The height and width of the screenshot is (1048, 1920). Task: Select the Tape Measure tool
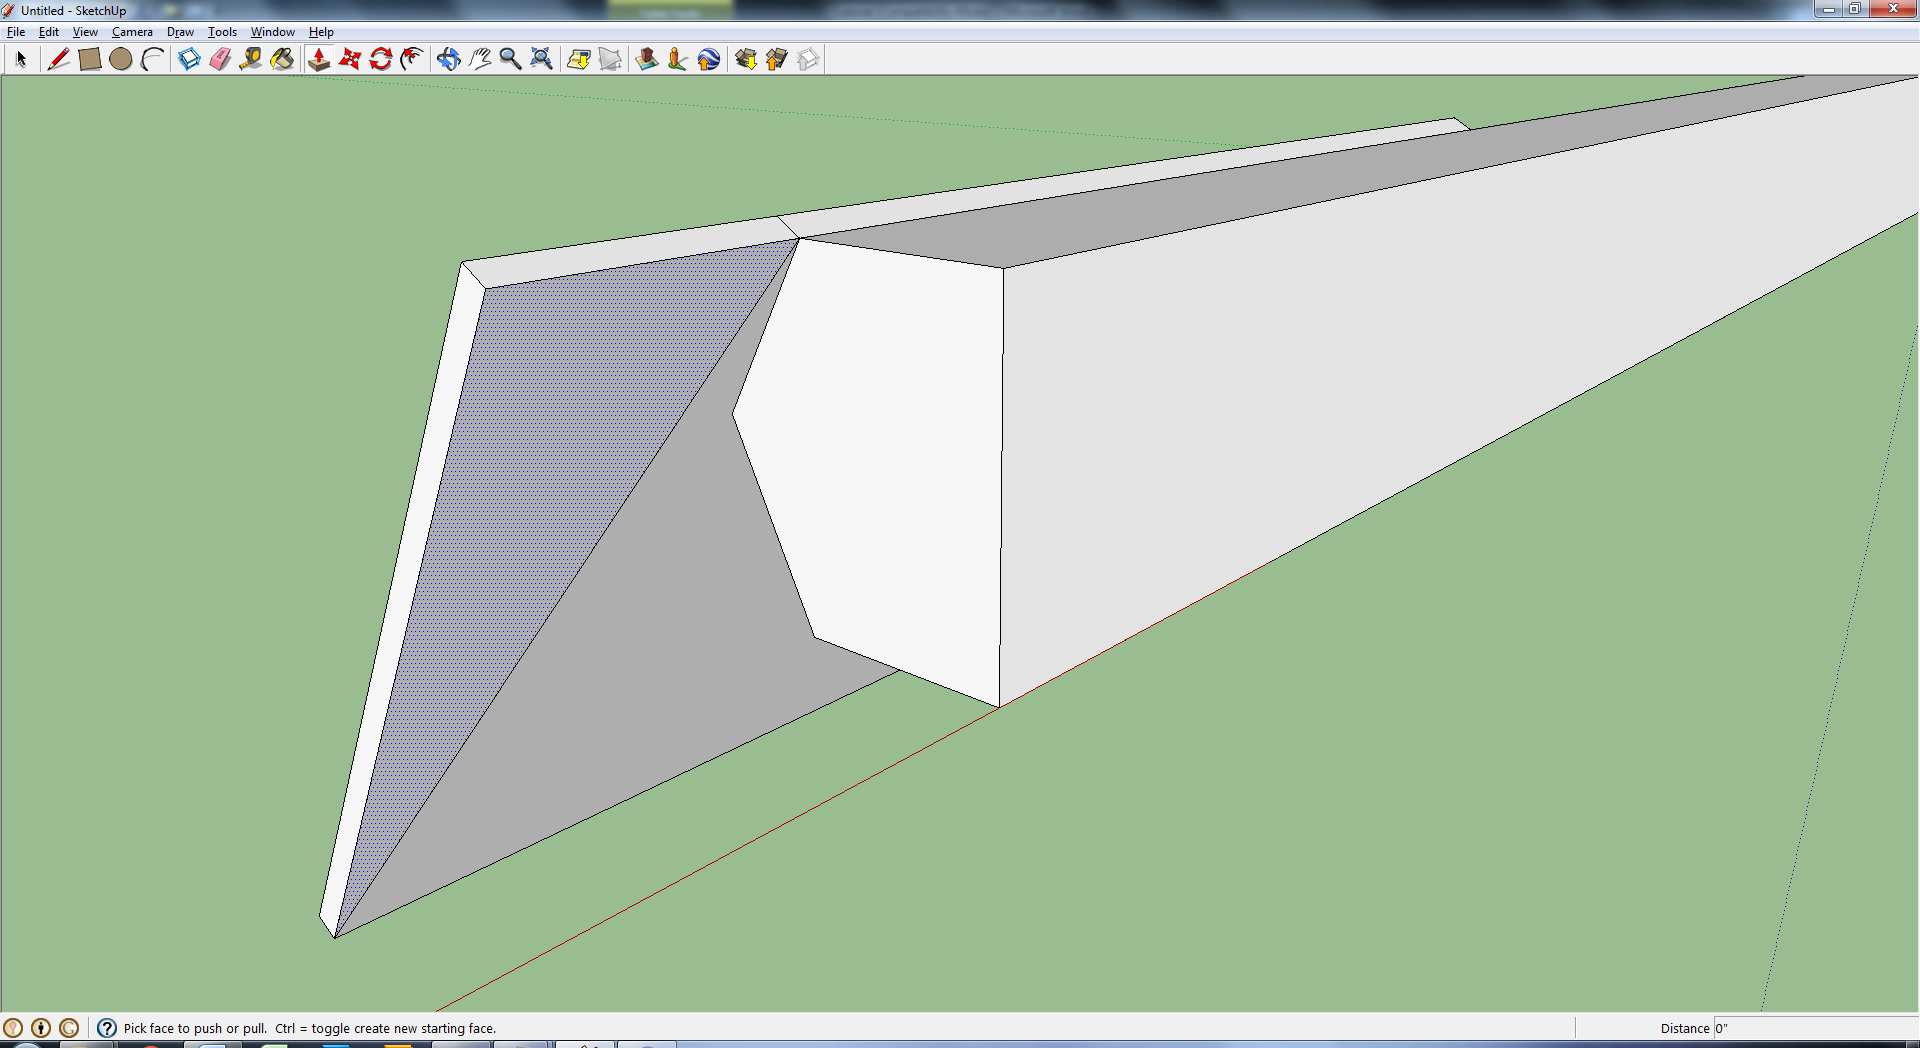tap(251, 59)
